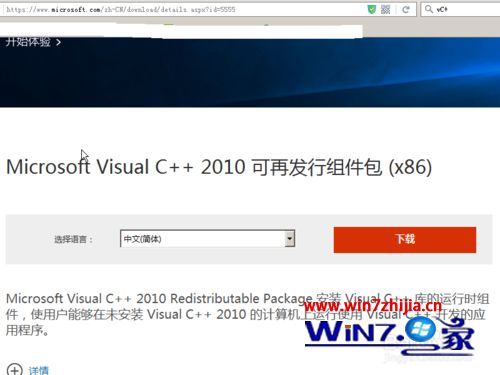
Task: Open the 中文(简体) language dropdown arrow
Action: click(x=290, y=239)
